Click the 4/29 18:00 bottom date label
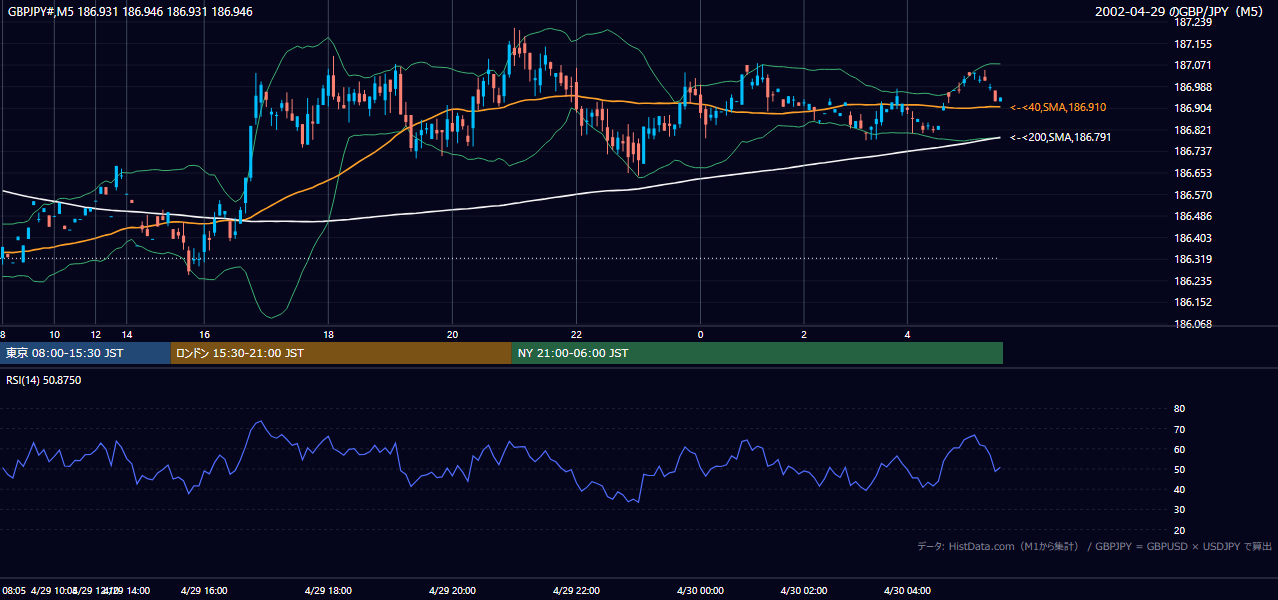The height and width of the screenshot is (600, 1278). pyautogui.click(x=328, y=591)
